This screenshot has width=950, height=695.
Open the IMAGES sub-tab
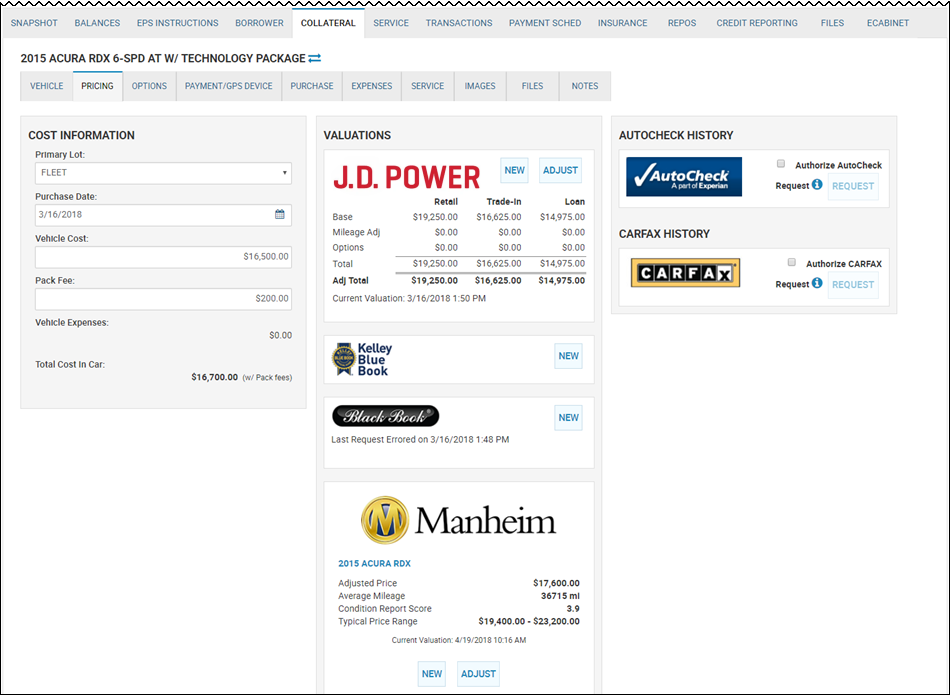click(x=480, y=86)
